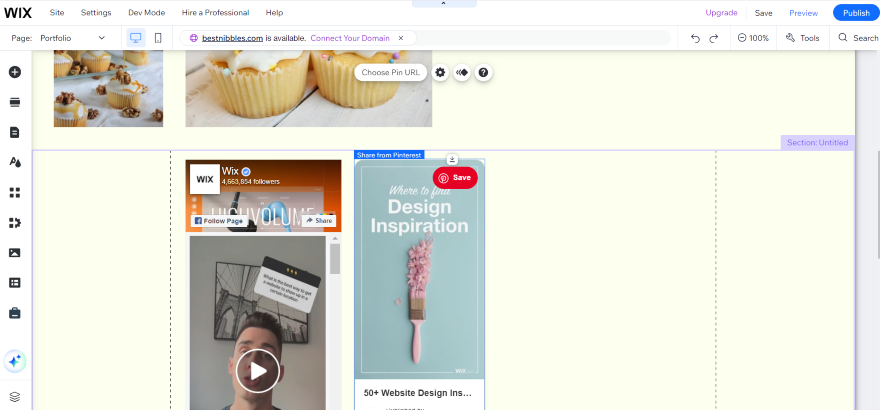Viewport: 880px width, 410px height.
Task: Open the widget help question mark
Action: 483,72
